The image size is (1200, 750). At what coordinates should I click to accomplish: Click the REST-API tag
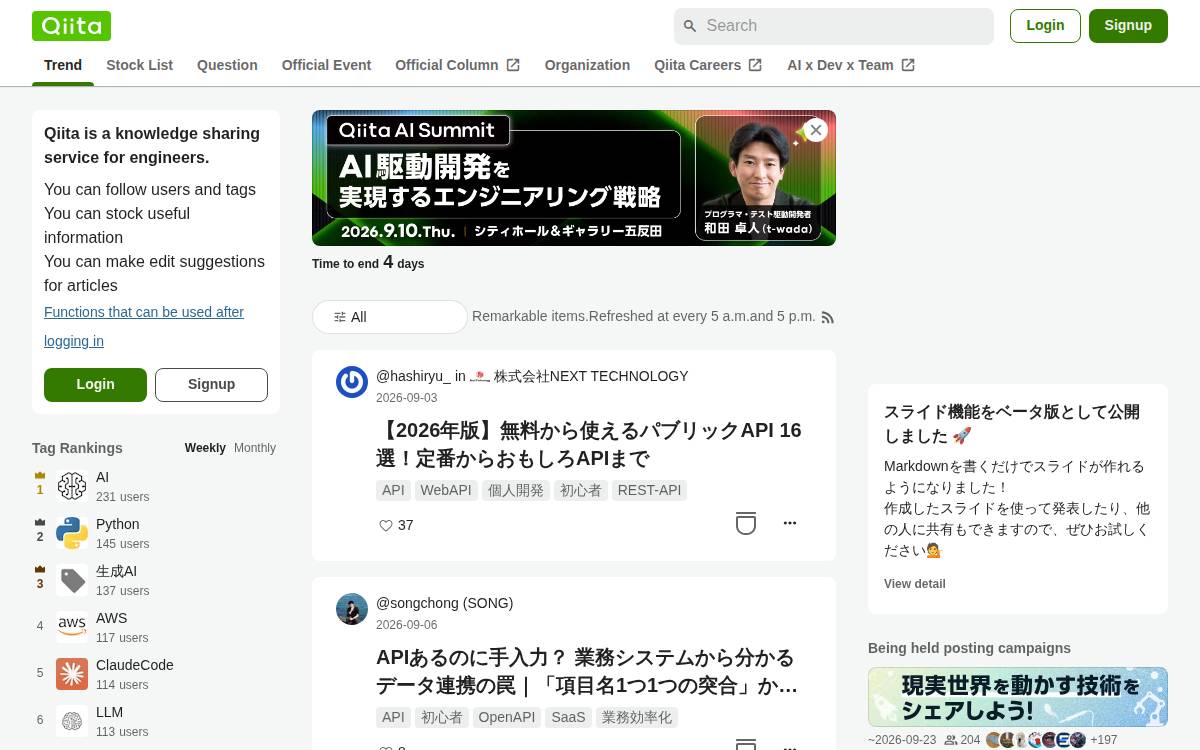tap(649, 490)
